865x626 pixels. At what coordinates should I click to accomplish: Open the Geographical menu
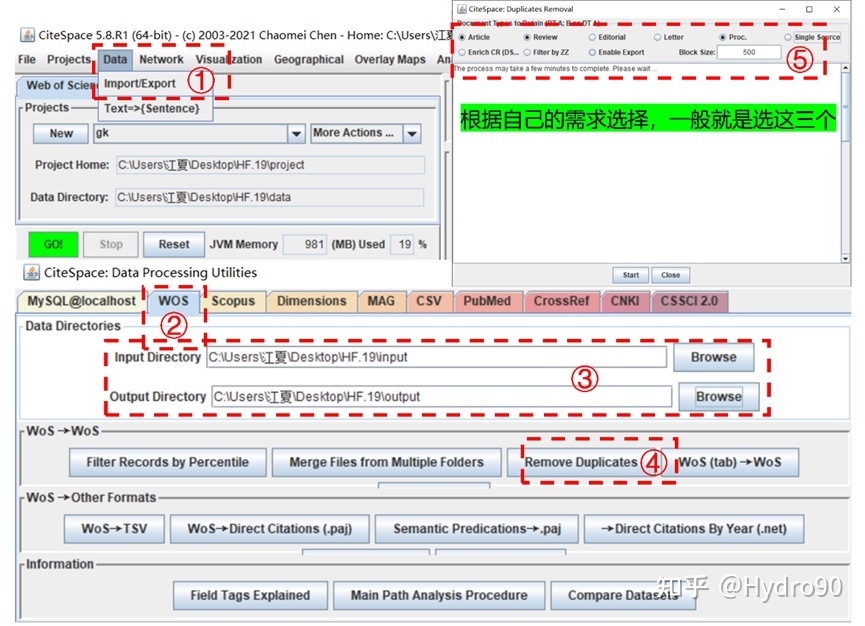pos(308,60)
